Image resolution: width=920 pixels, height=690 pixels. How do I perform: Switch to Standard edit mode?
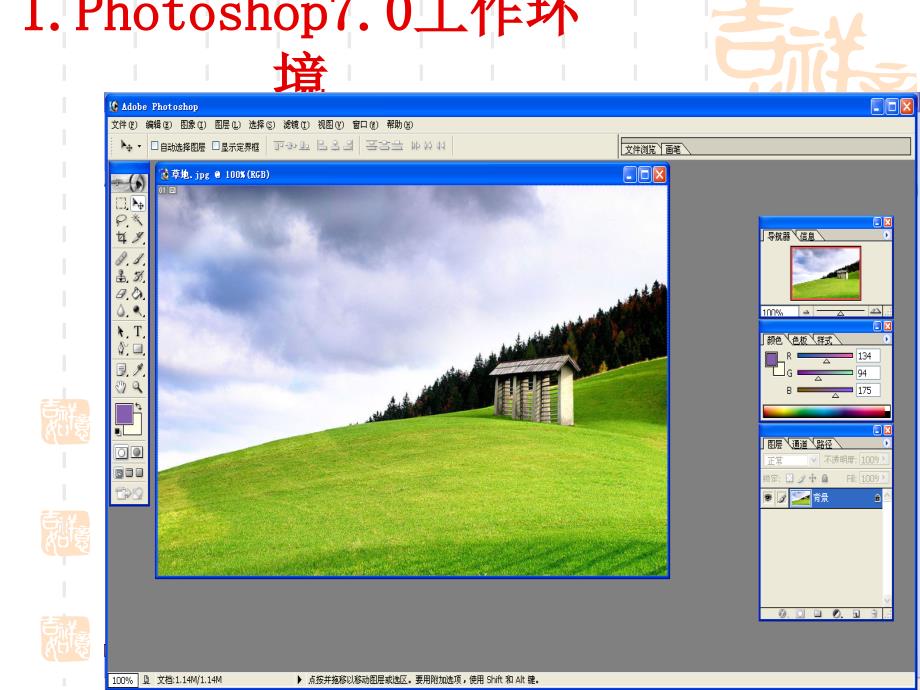tap(121, 452)
